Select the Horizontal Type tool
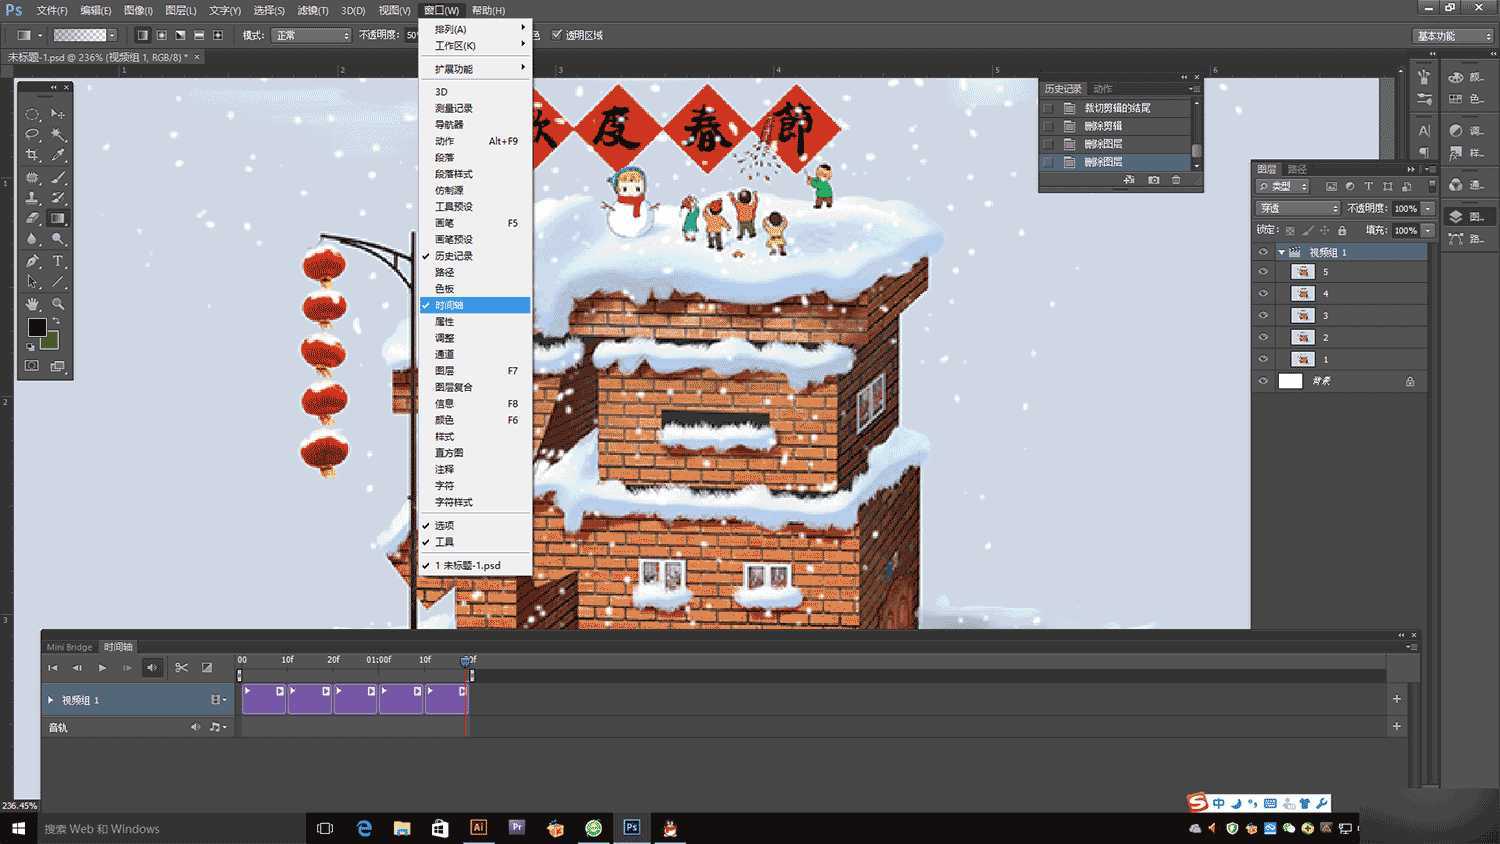Screen dimensions: 1500x844 click(x=58, y=261)
